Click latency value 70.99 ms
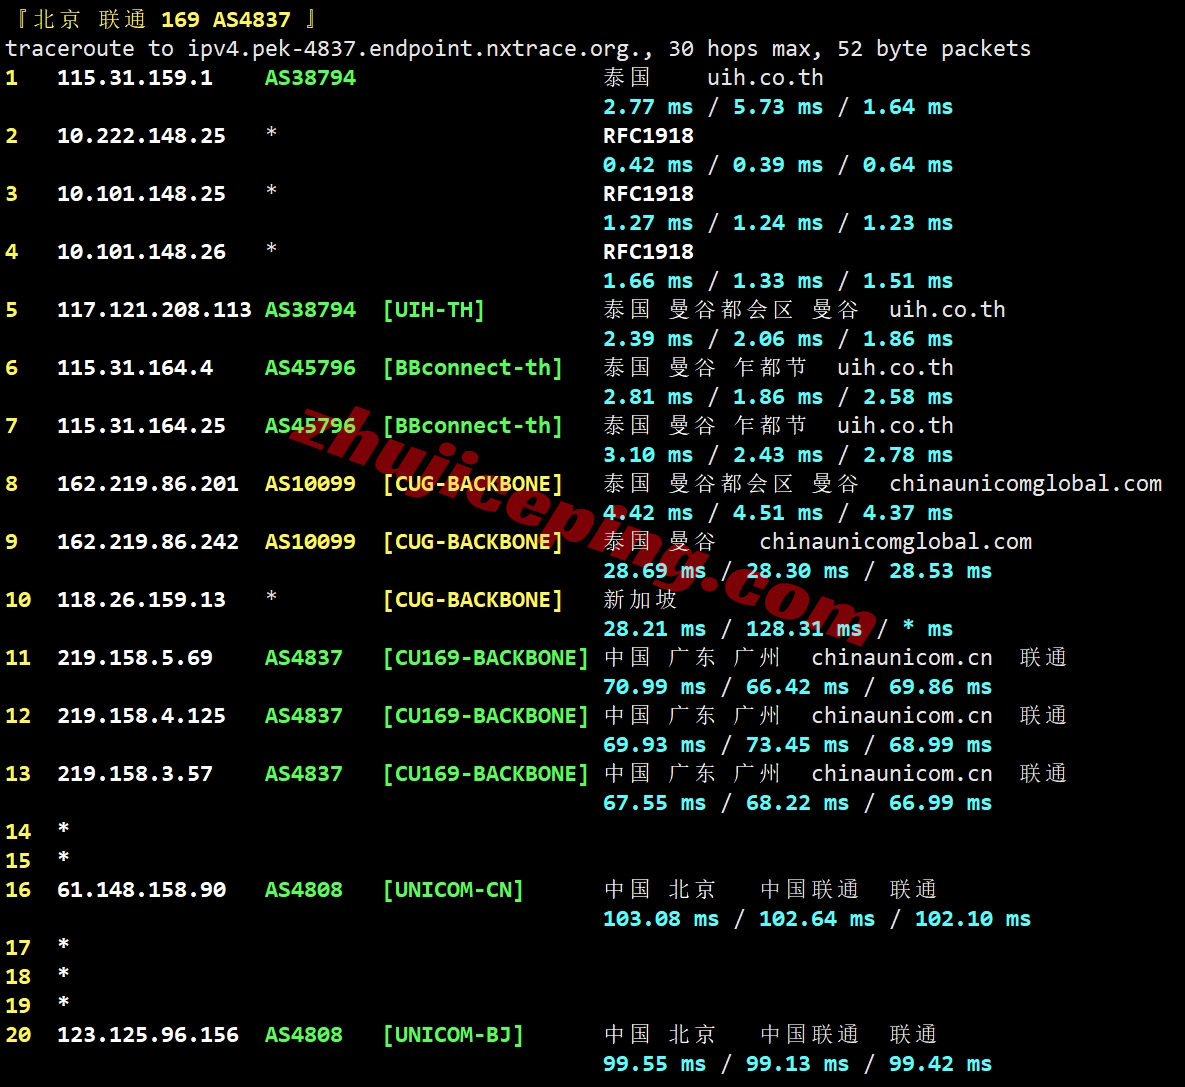 coord(654,687)
